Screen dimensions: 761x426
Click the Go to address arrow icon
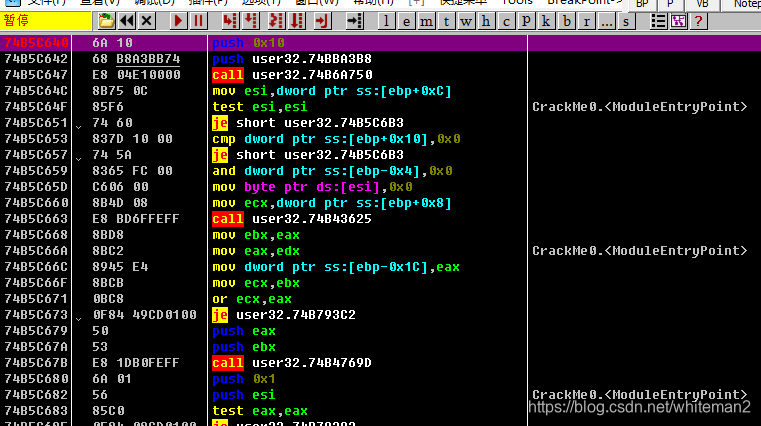click(355, 21)
